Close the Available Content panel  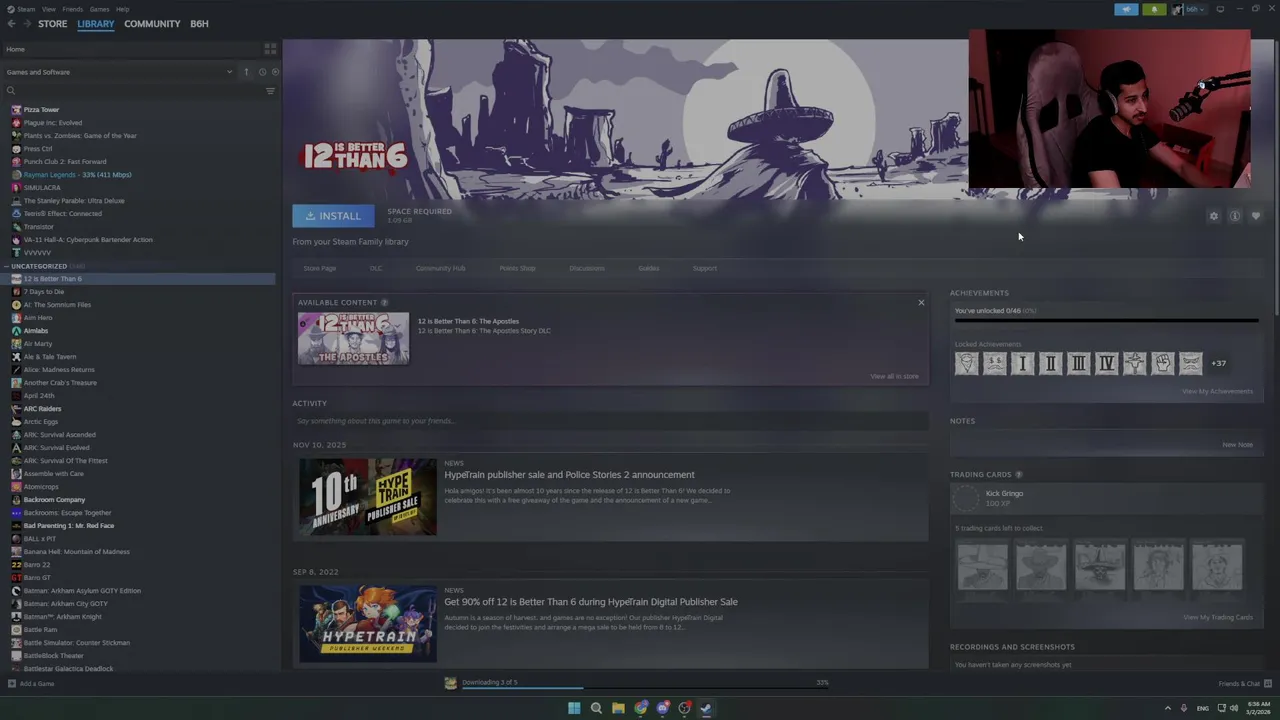(x=921, y=302)
